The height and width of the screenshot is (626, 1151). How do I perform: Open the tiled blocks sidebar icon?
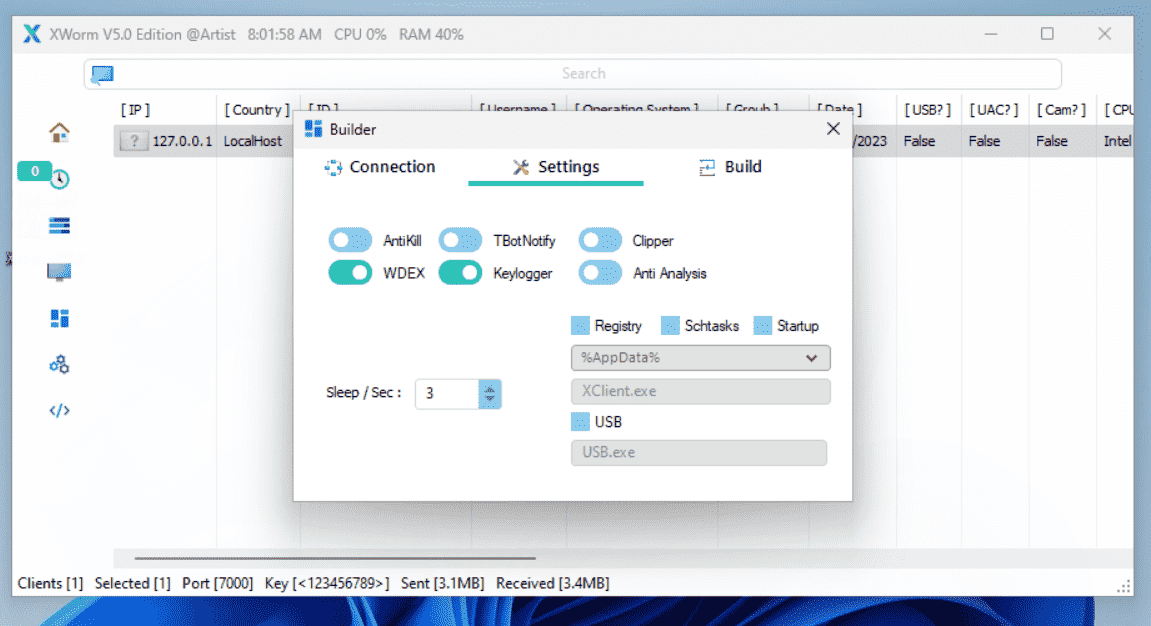[x=59, y=319]
